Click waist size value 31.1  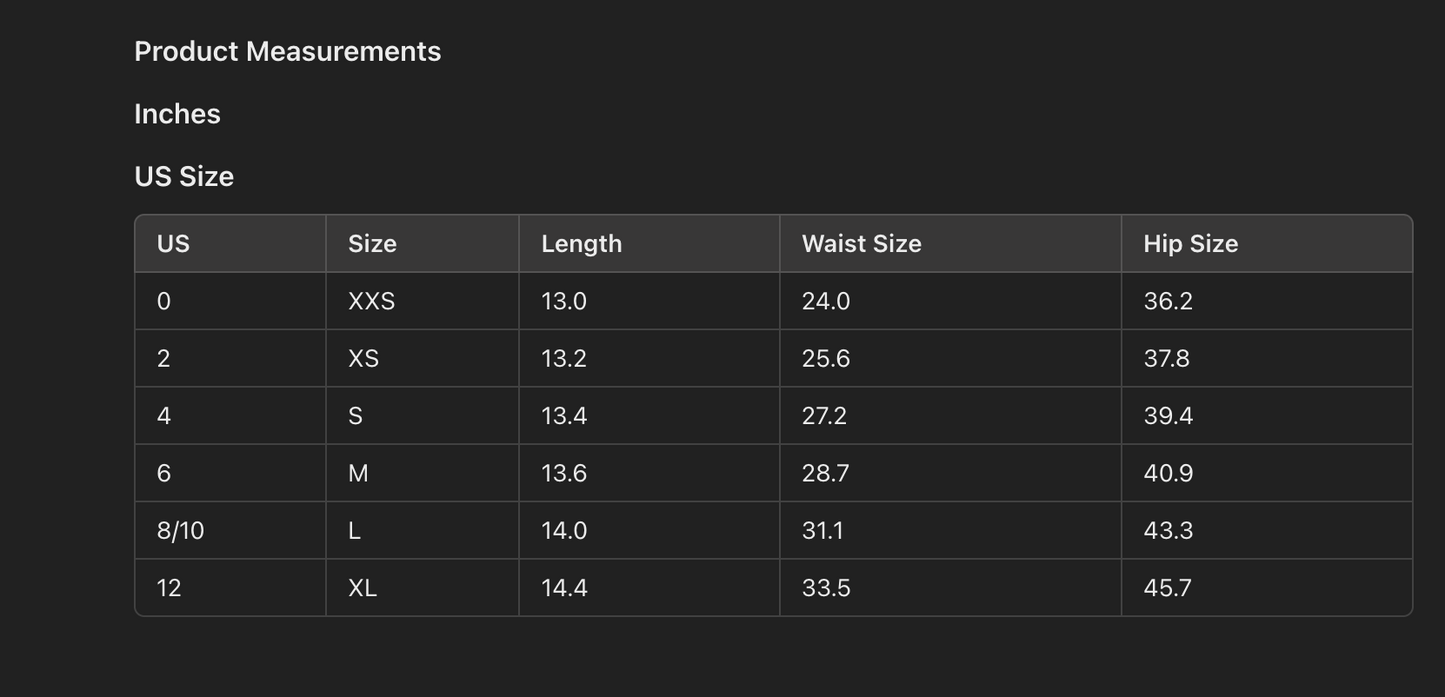(822, 531)
